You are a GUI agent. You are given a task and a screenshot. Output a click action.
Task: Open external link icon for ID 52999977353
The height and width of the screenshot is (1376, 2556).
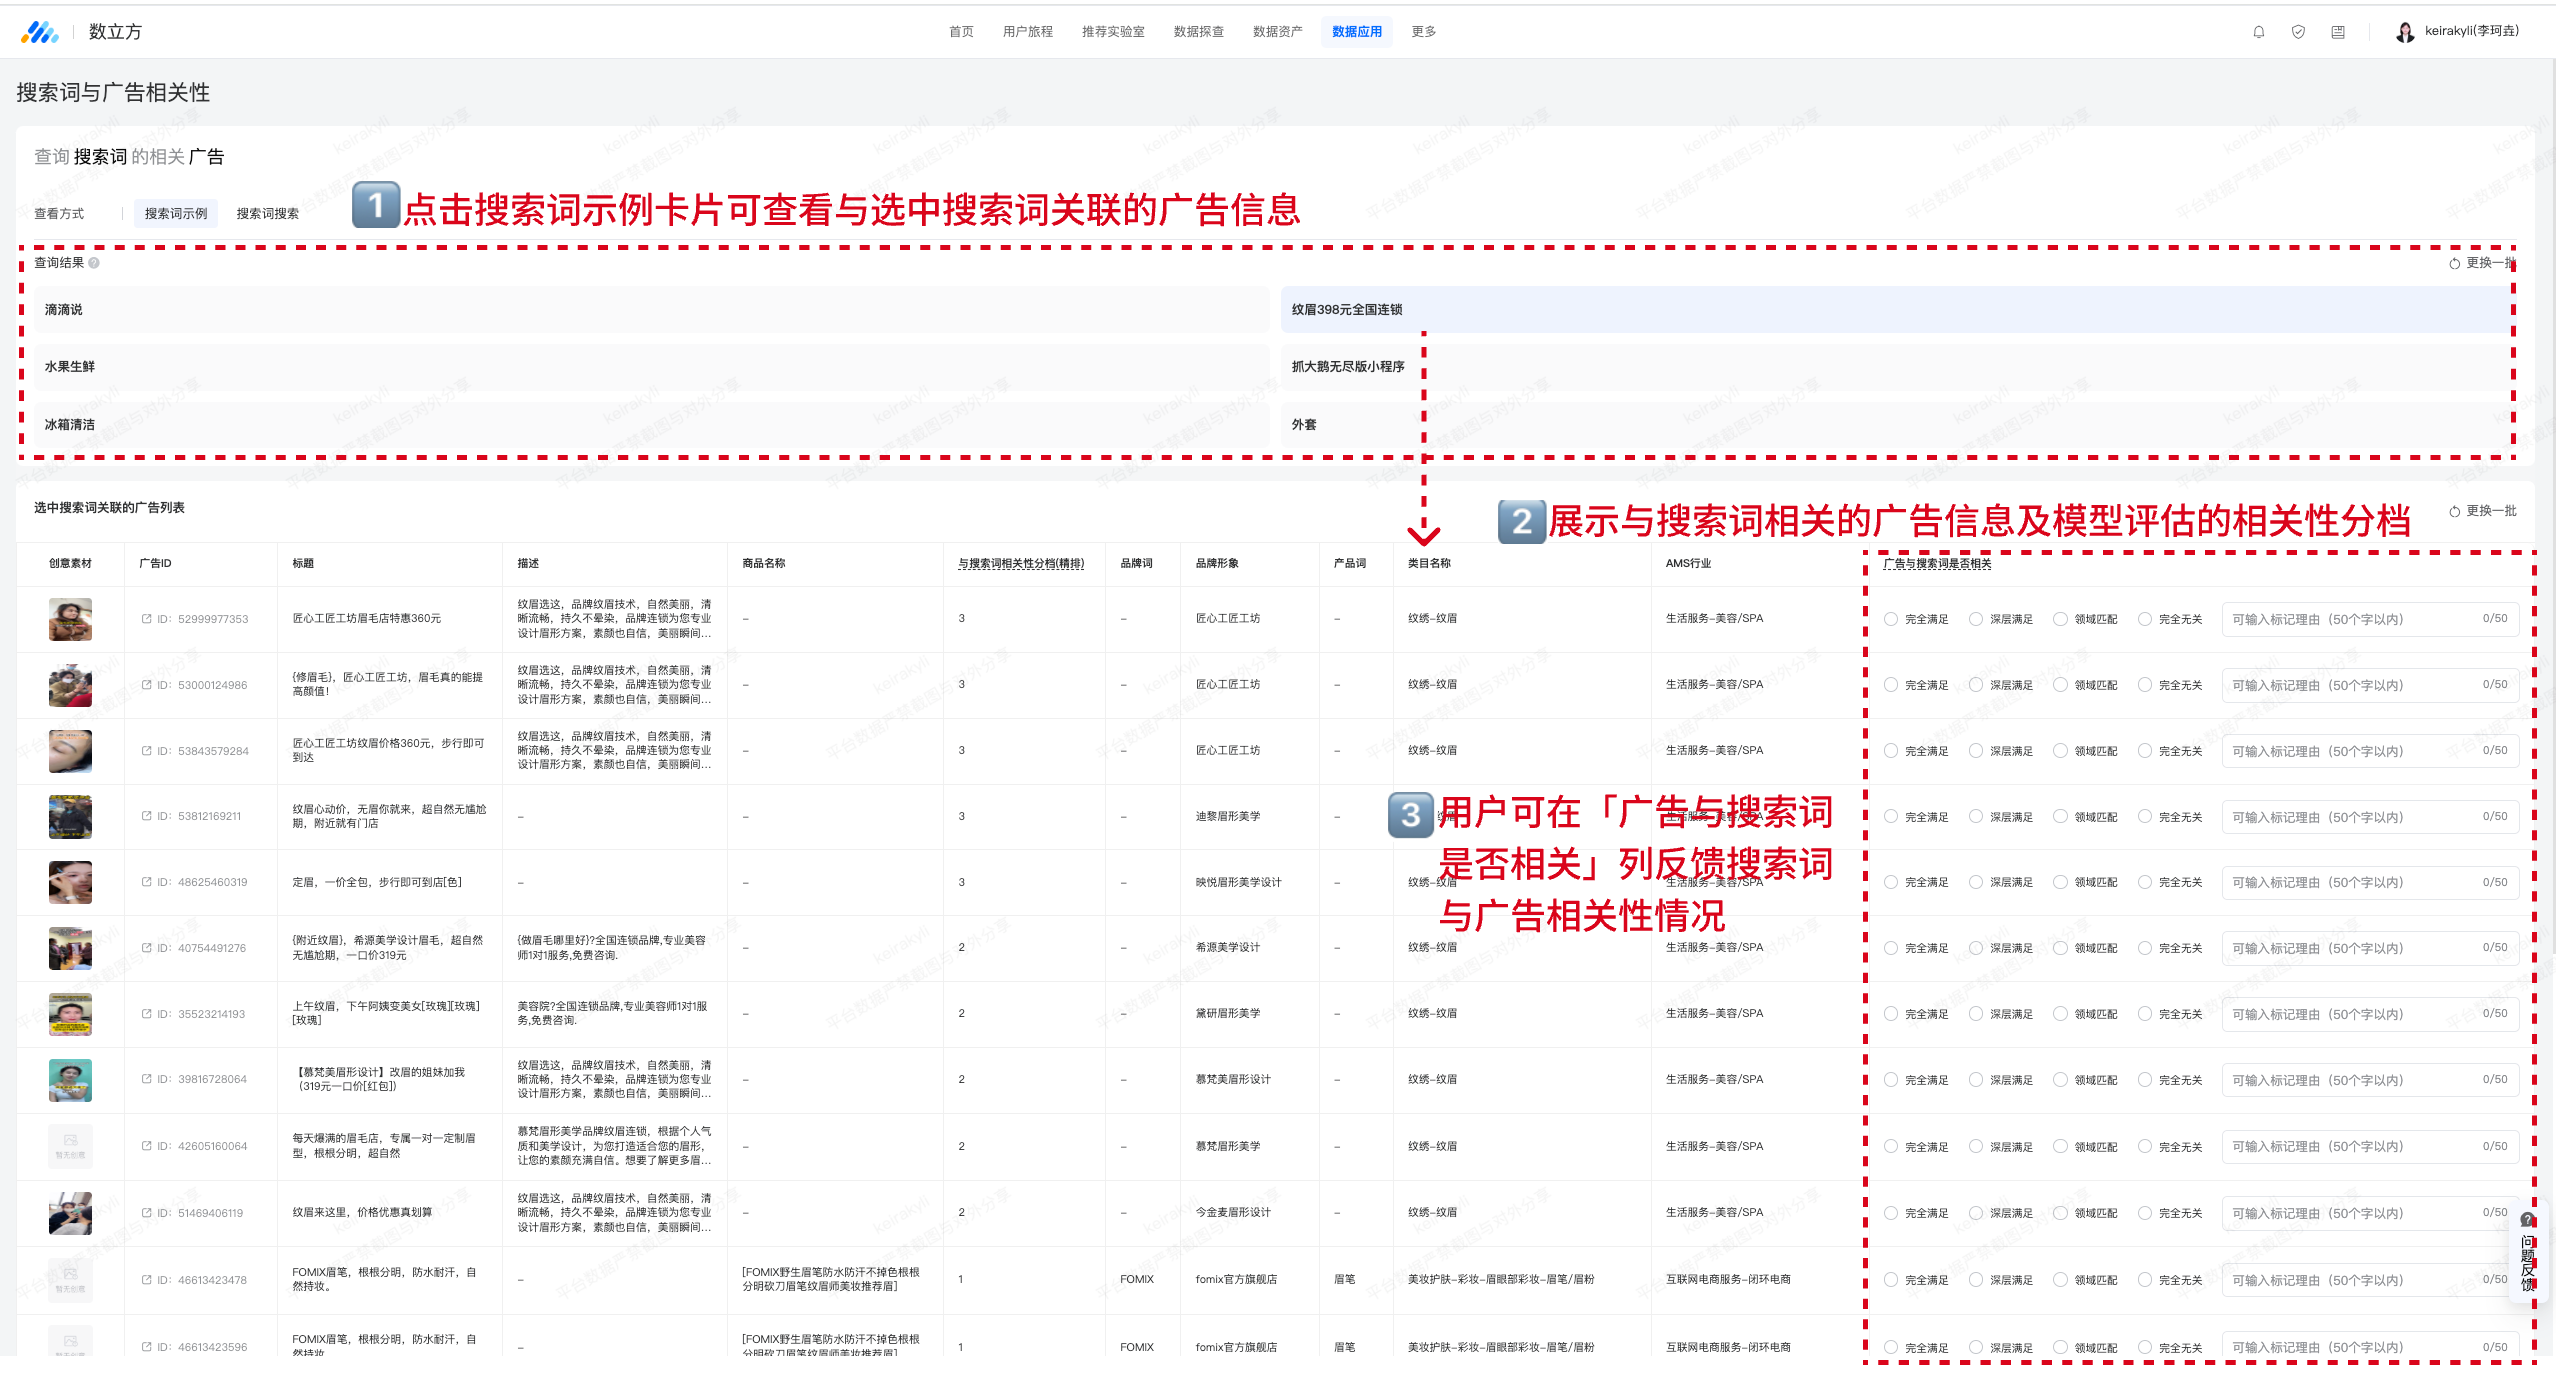click(x=147, y=619)
